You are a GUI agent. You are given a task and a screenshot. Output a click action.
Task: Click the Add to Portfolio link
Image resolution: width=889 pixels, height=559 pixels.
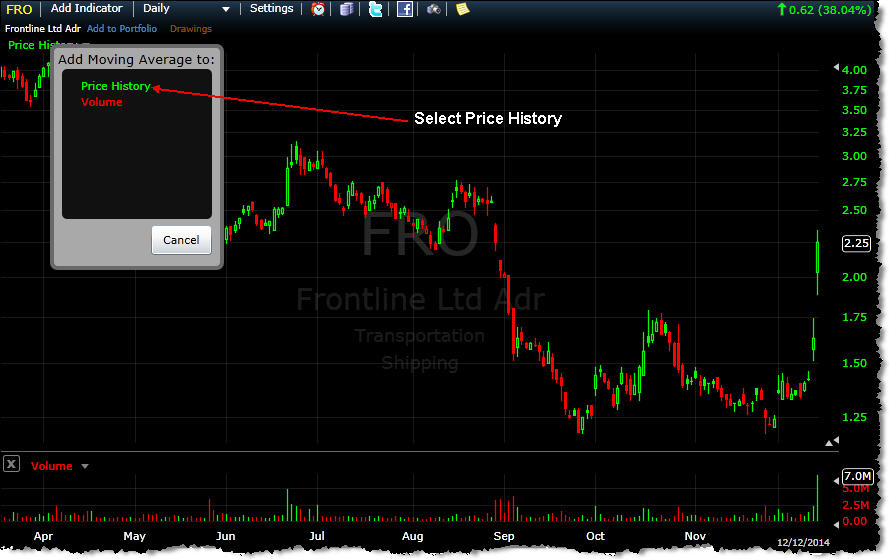point(122,28)
